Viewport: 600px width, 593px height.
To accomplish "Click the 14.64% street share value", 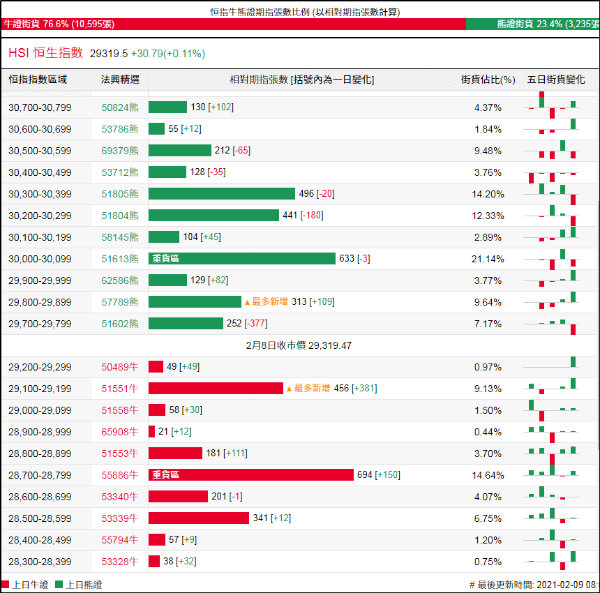I will click(x=488, y=475).
